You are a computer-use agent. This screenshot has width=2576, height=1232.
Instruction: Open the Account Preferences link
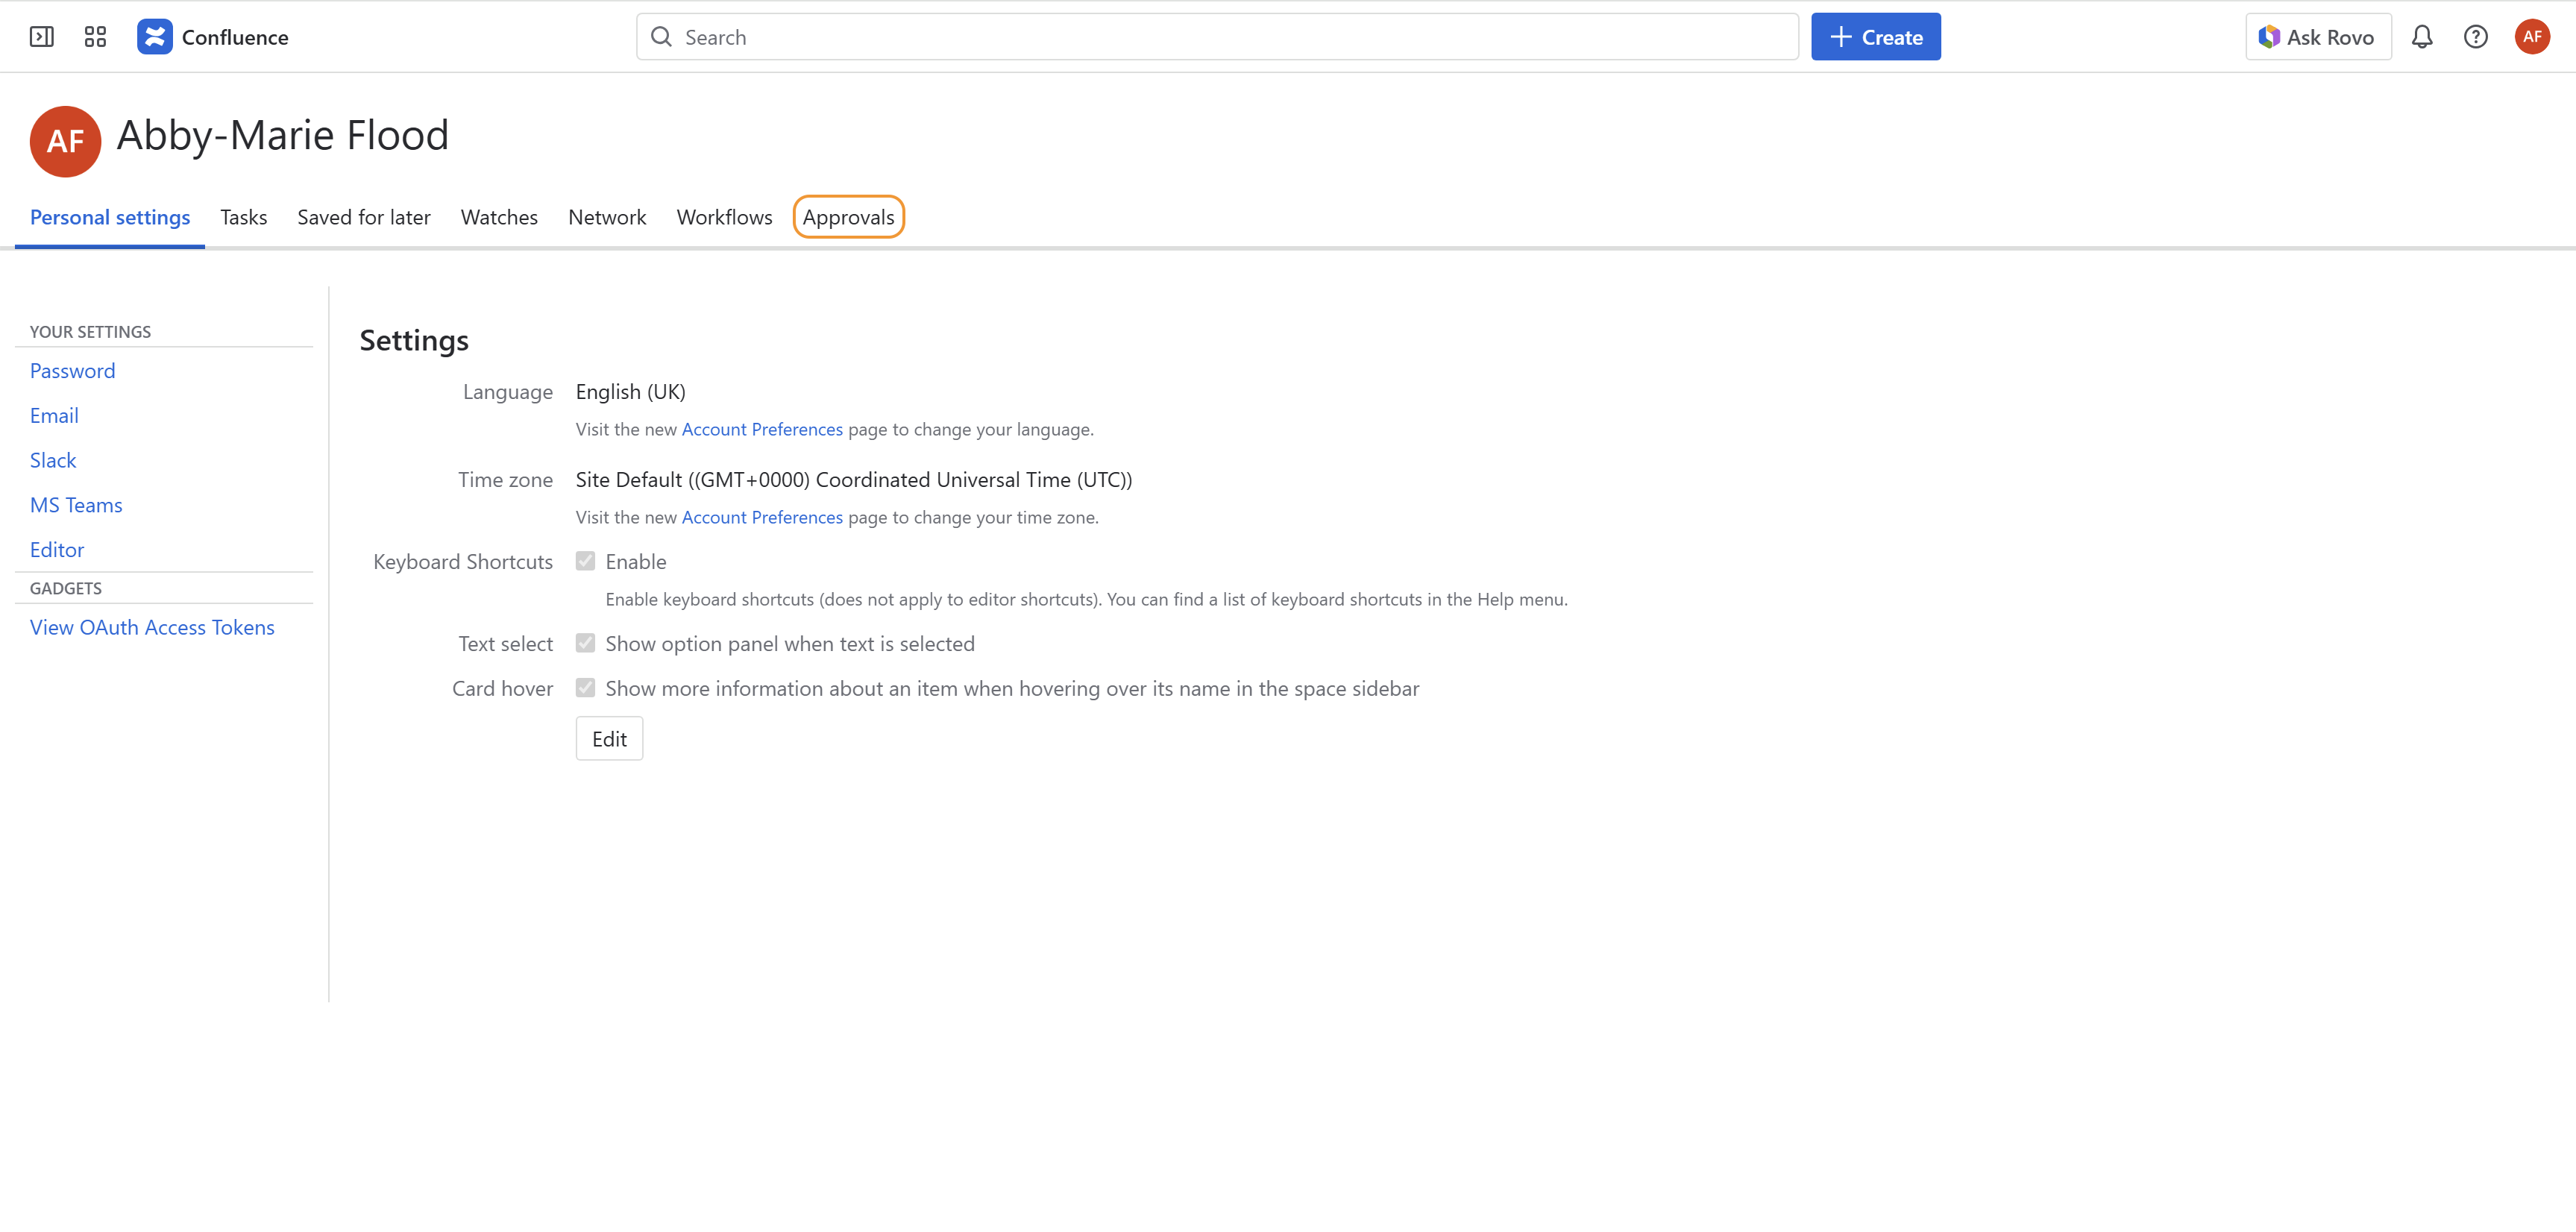point(762,429)
